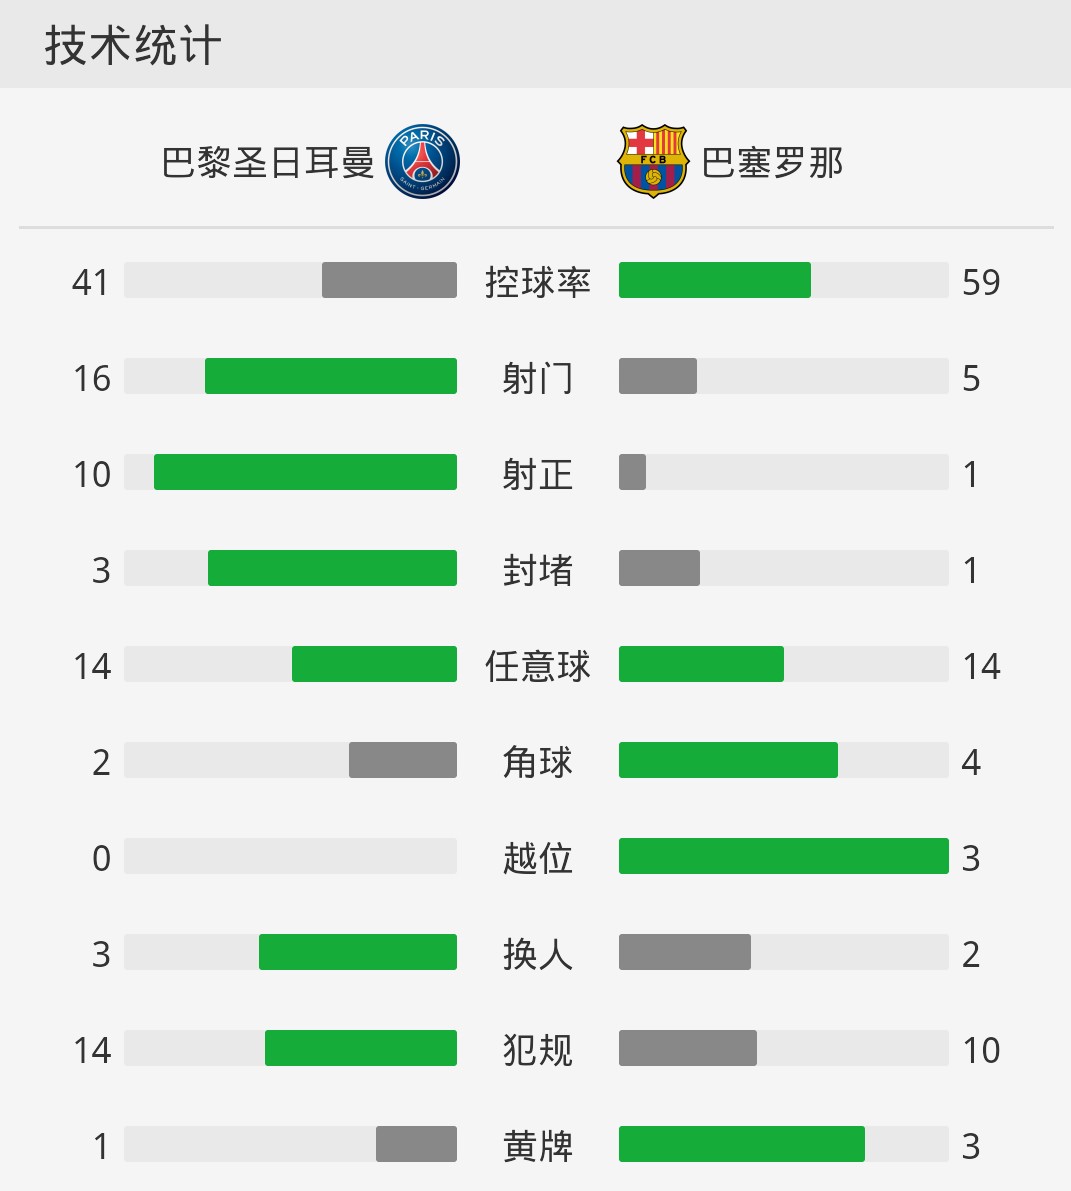Select the 射门 shots row label
Screen dimensions: 1071x1191
click(x=538, y=378)
